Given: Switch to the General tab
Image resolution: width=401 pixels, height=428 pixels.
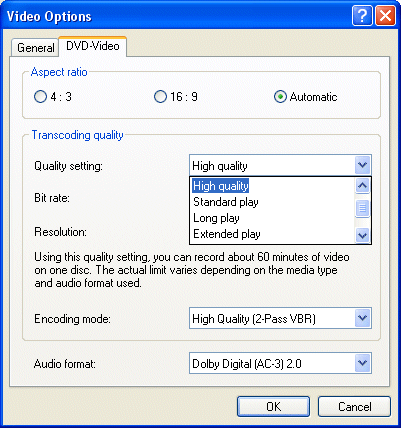Looking at the screenshot, I should tap(35, 48).
